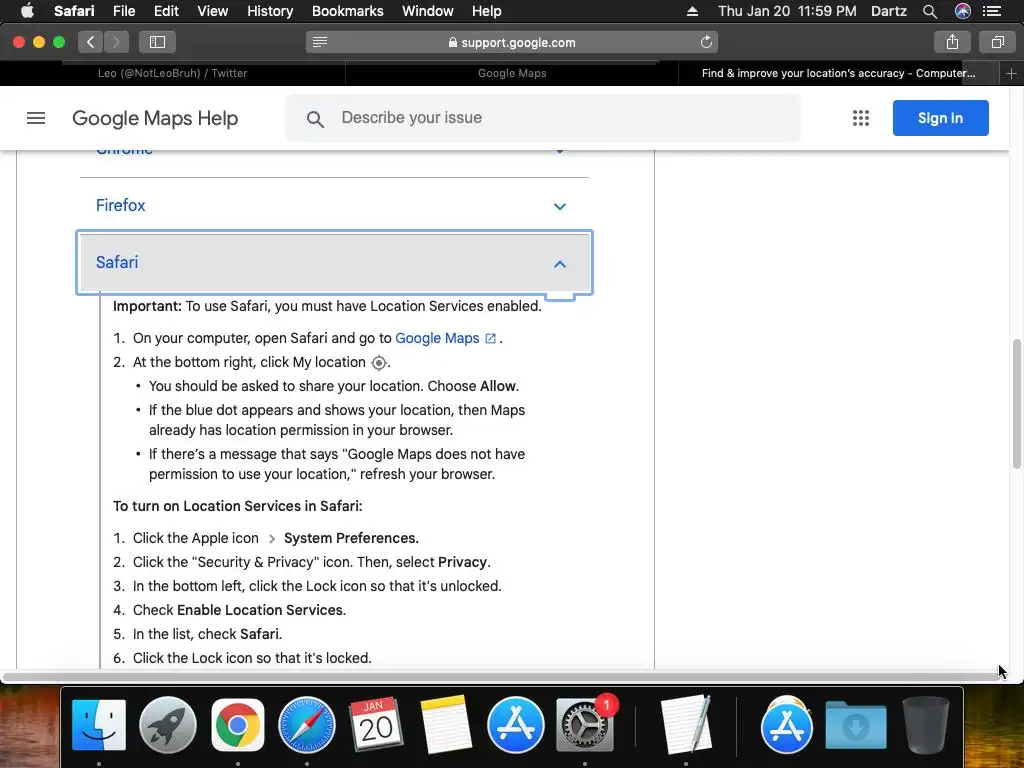Open TextEdit from the Dock
This screenshot has width=1024, height=768.
(x=686, y=725)
